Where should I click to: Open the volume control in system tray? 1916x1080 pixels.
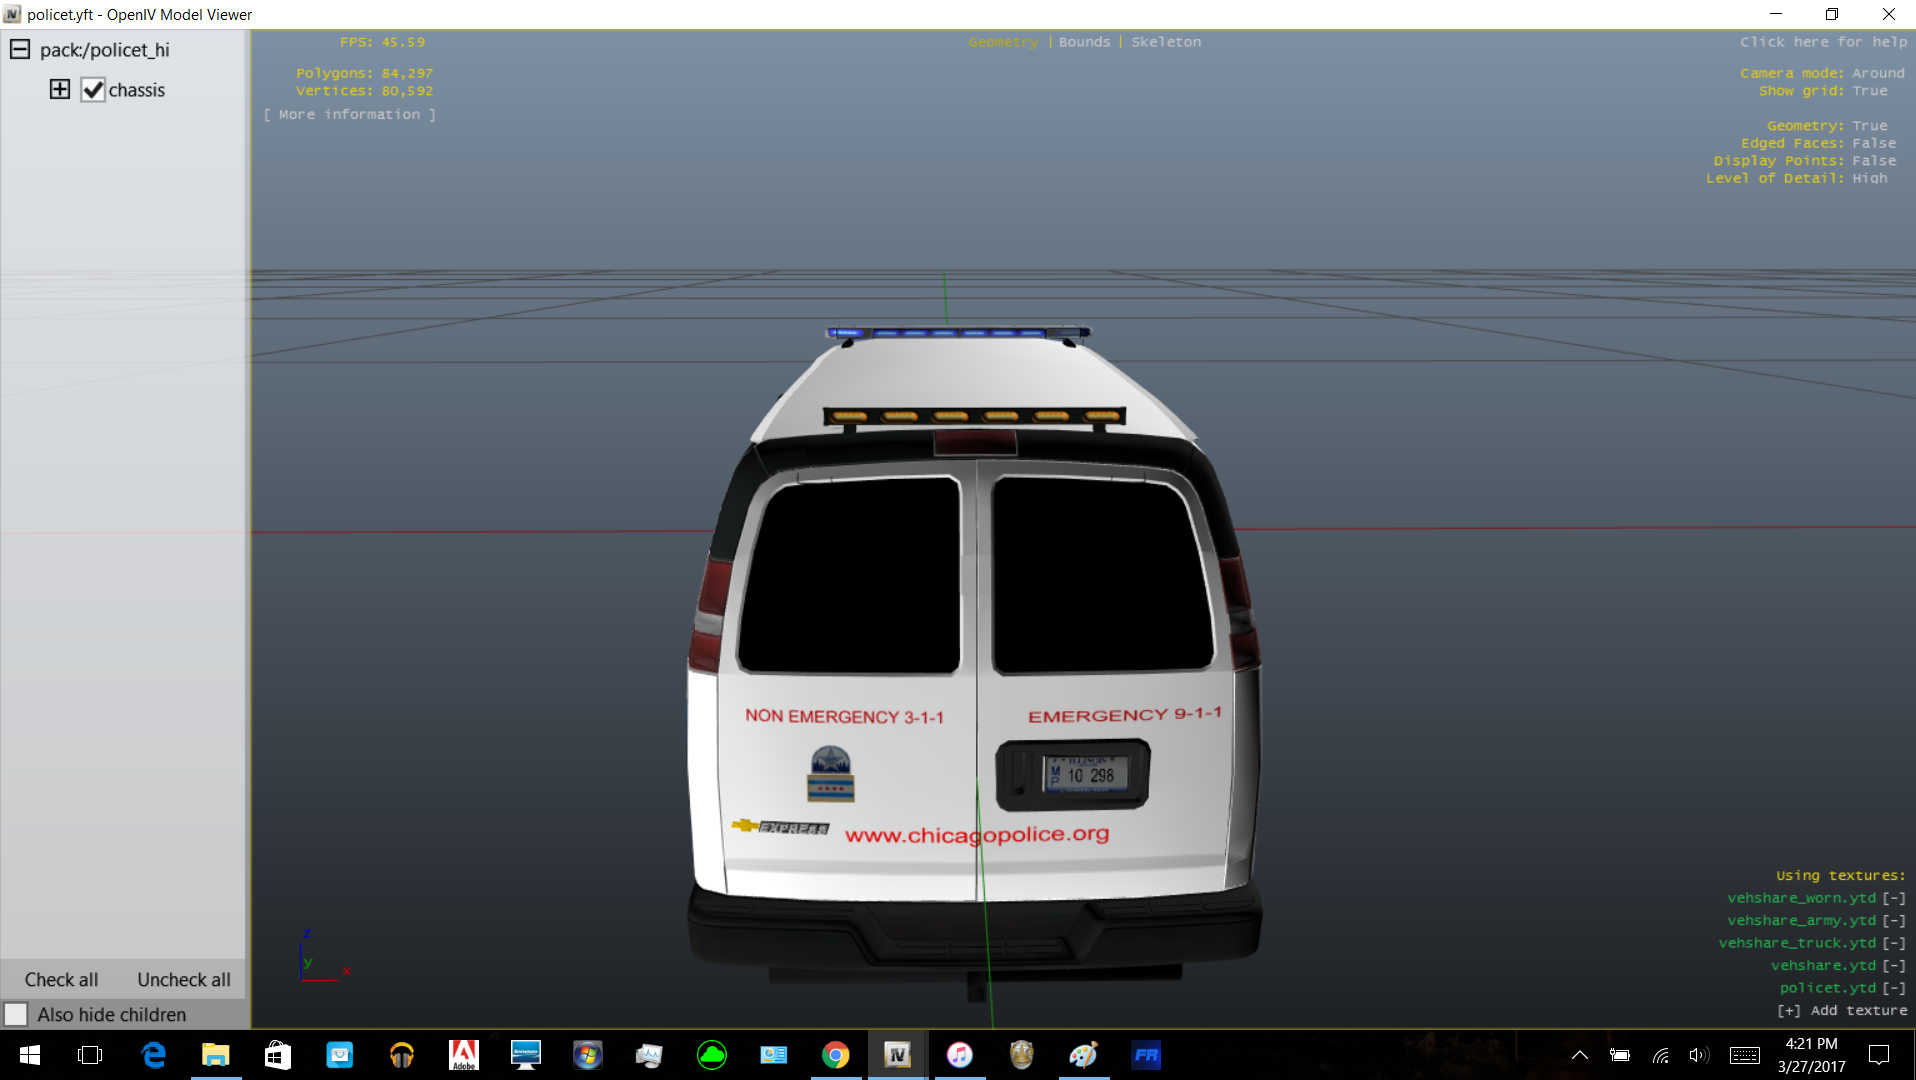coord(1698,1055)
